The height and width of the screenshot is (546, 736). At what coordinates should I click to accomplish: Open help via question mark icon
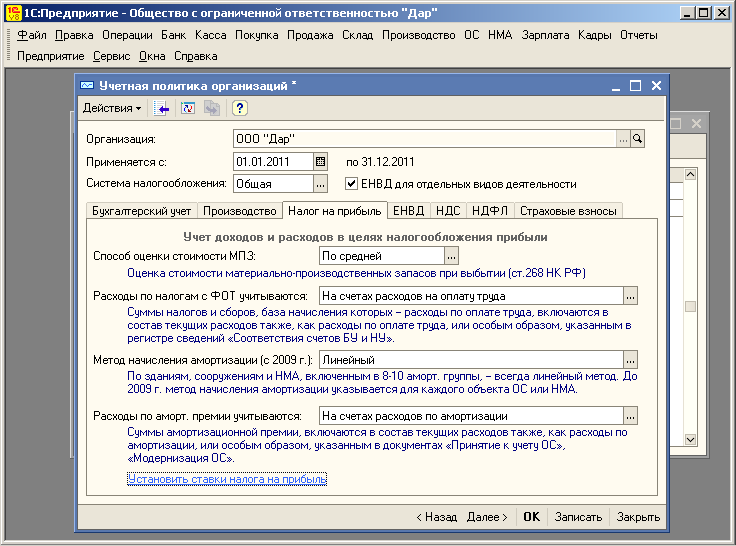click(x=239, y=108)
